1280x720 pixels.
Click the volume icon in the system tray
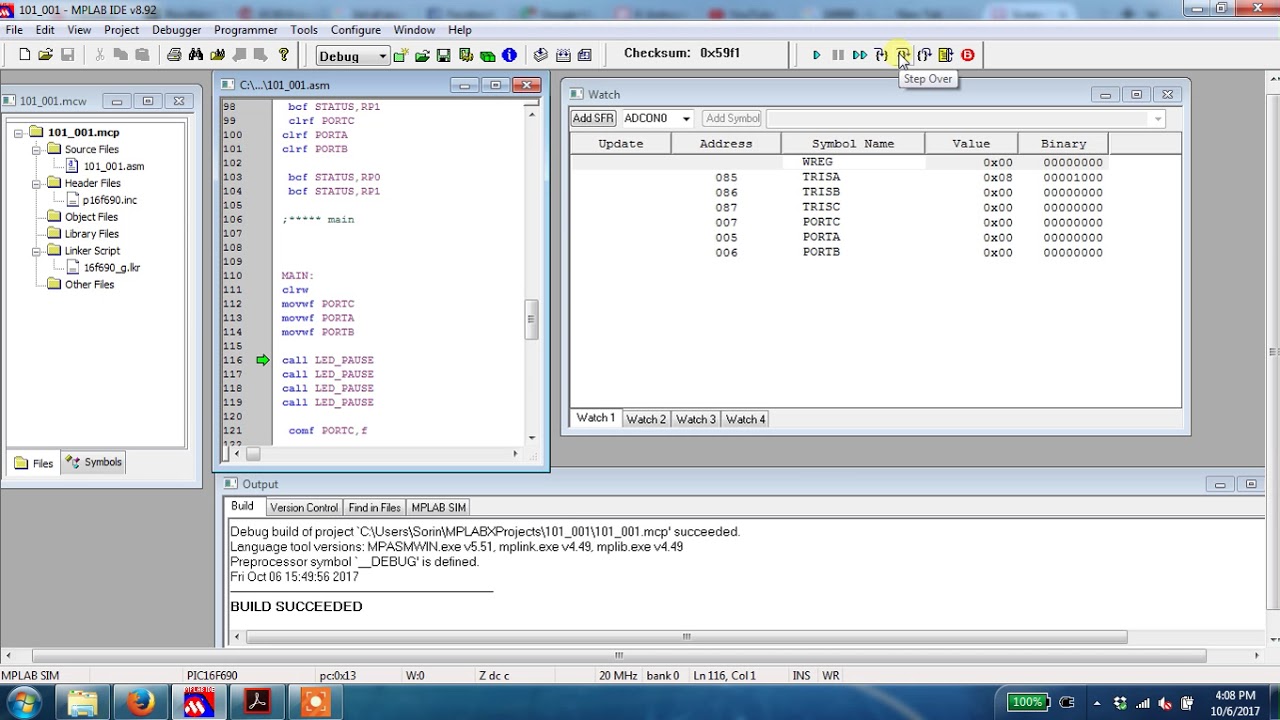[1165, 703]
